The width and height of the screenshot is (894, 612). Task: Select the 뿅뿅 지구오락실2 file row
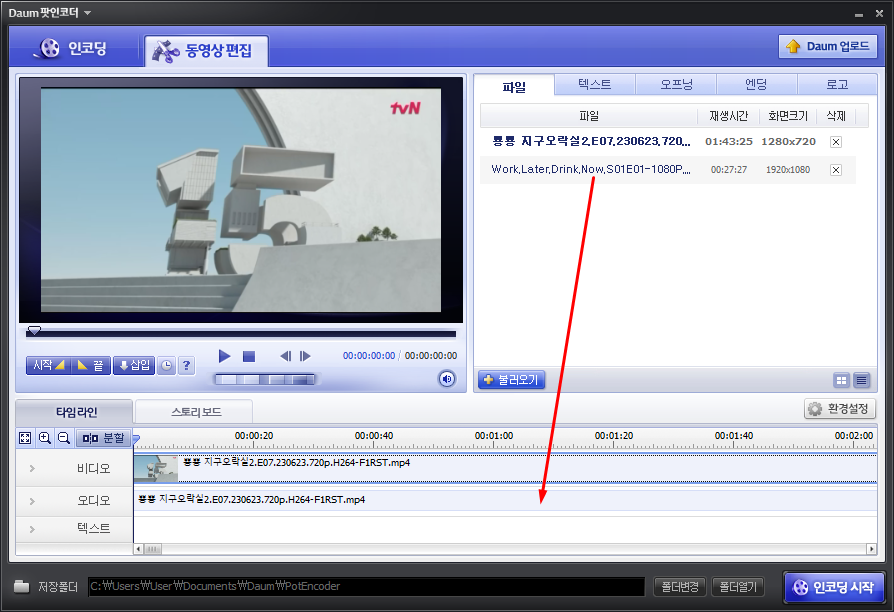point(668,141)
